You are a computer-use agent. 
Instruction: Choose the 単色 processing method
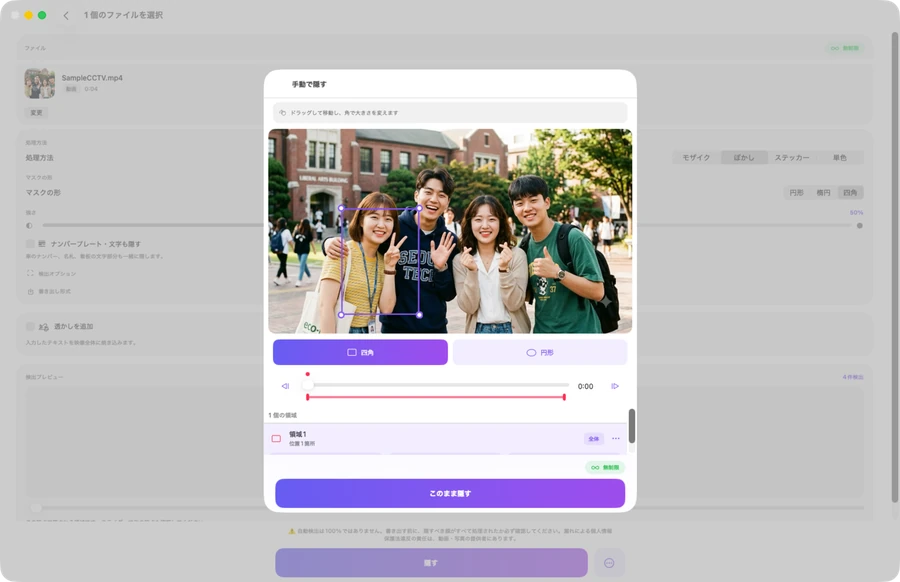click(x=839, y=158)
